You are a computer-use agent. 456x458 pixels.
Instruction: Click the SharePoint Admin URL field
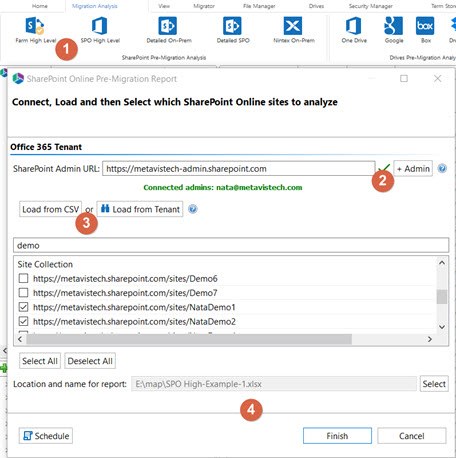(x=239, y=169)
